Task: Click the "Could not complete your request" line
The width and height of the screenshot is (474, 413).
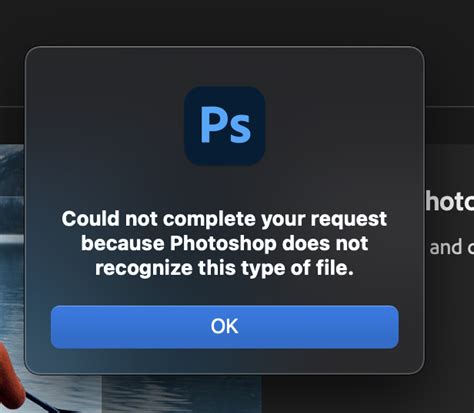Action: (224, 219)
